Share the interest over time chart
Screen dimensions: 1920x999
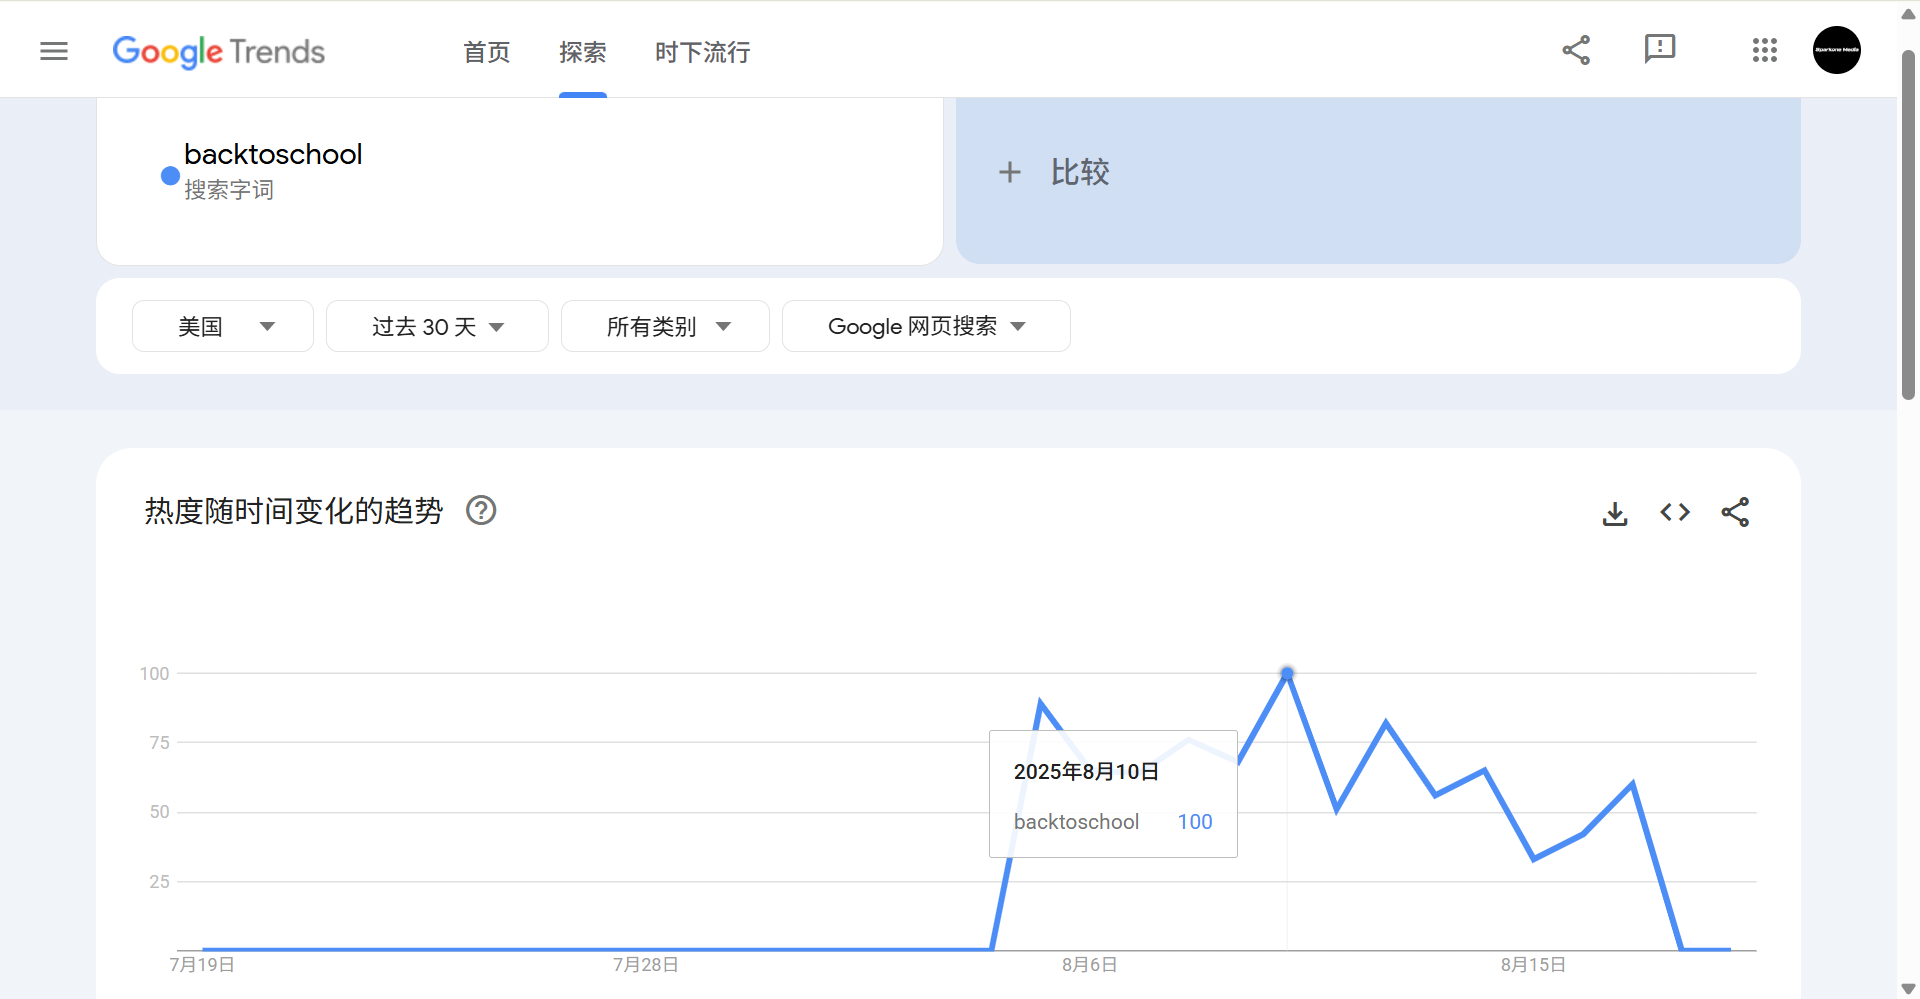[1735, 512]
